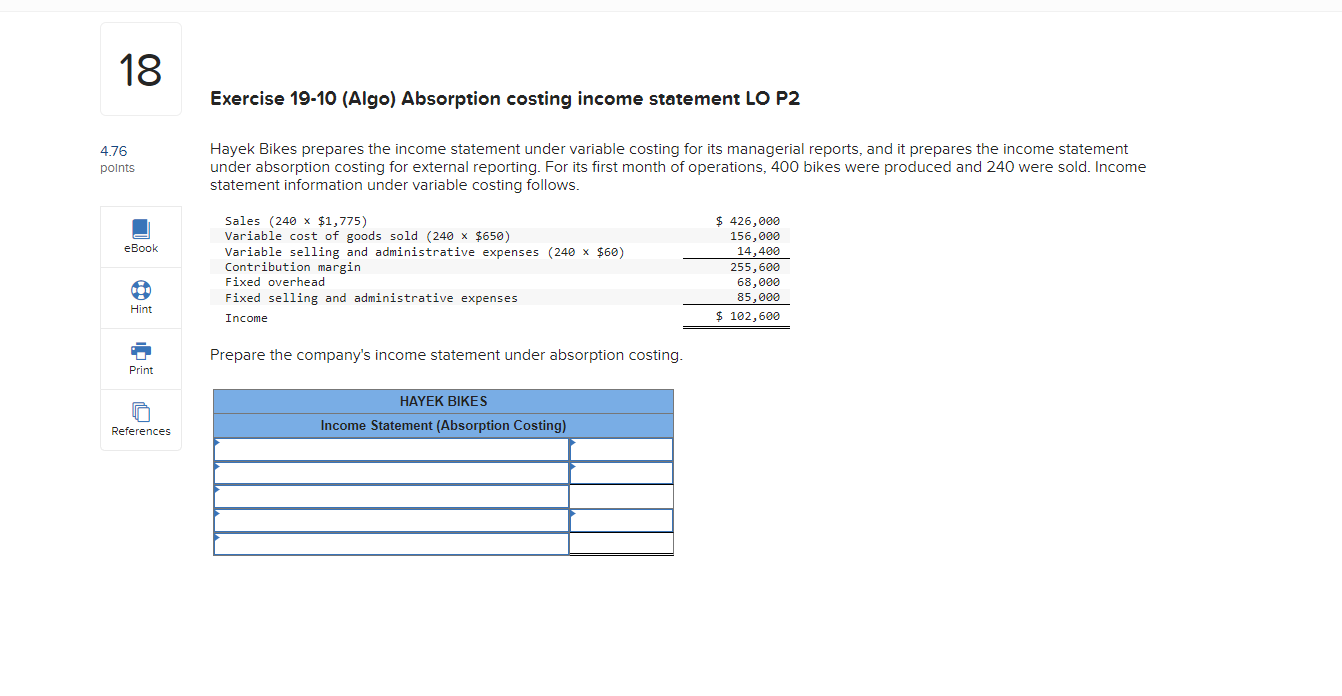The image size is (1342, 696).
Task: Click the Print icon
Action: (141, 351)
